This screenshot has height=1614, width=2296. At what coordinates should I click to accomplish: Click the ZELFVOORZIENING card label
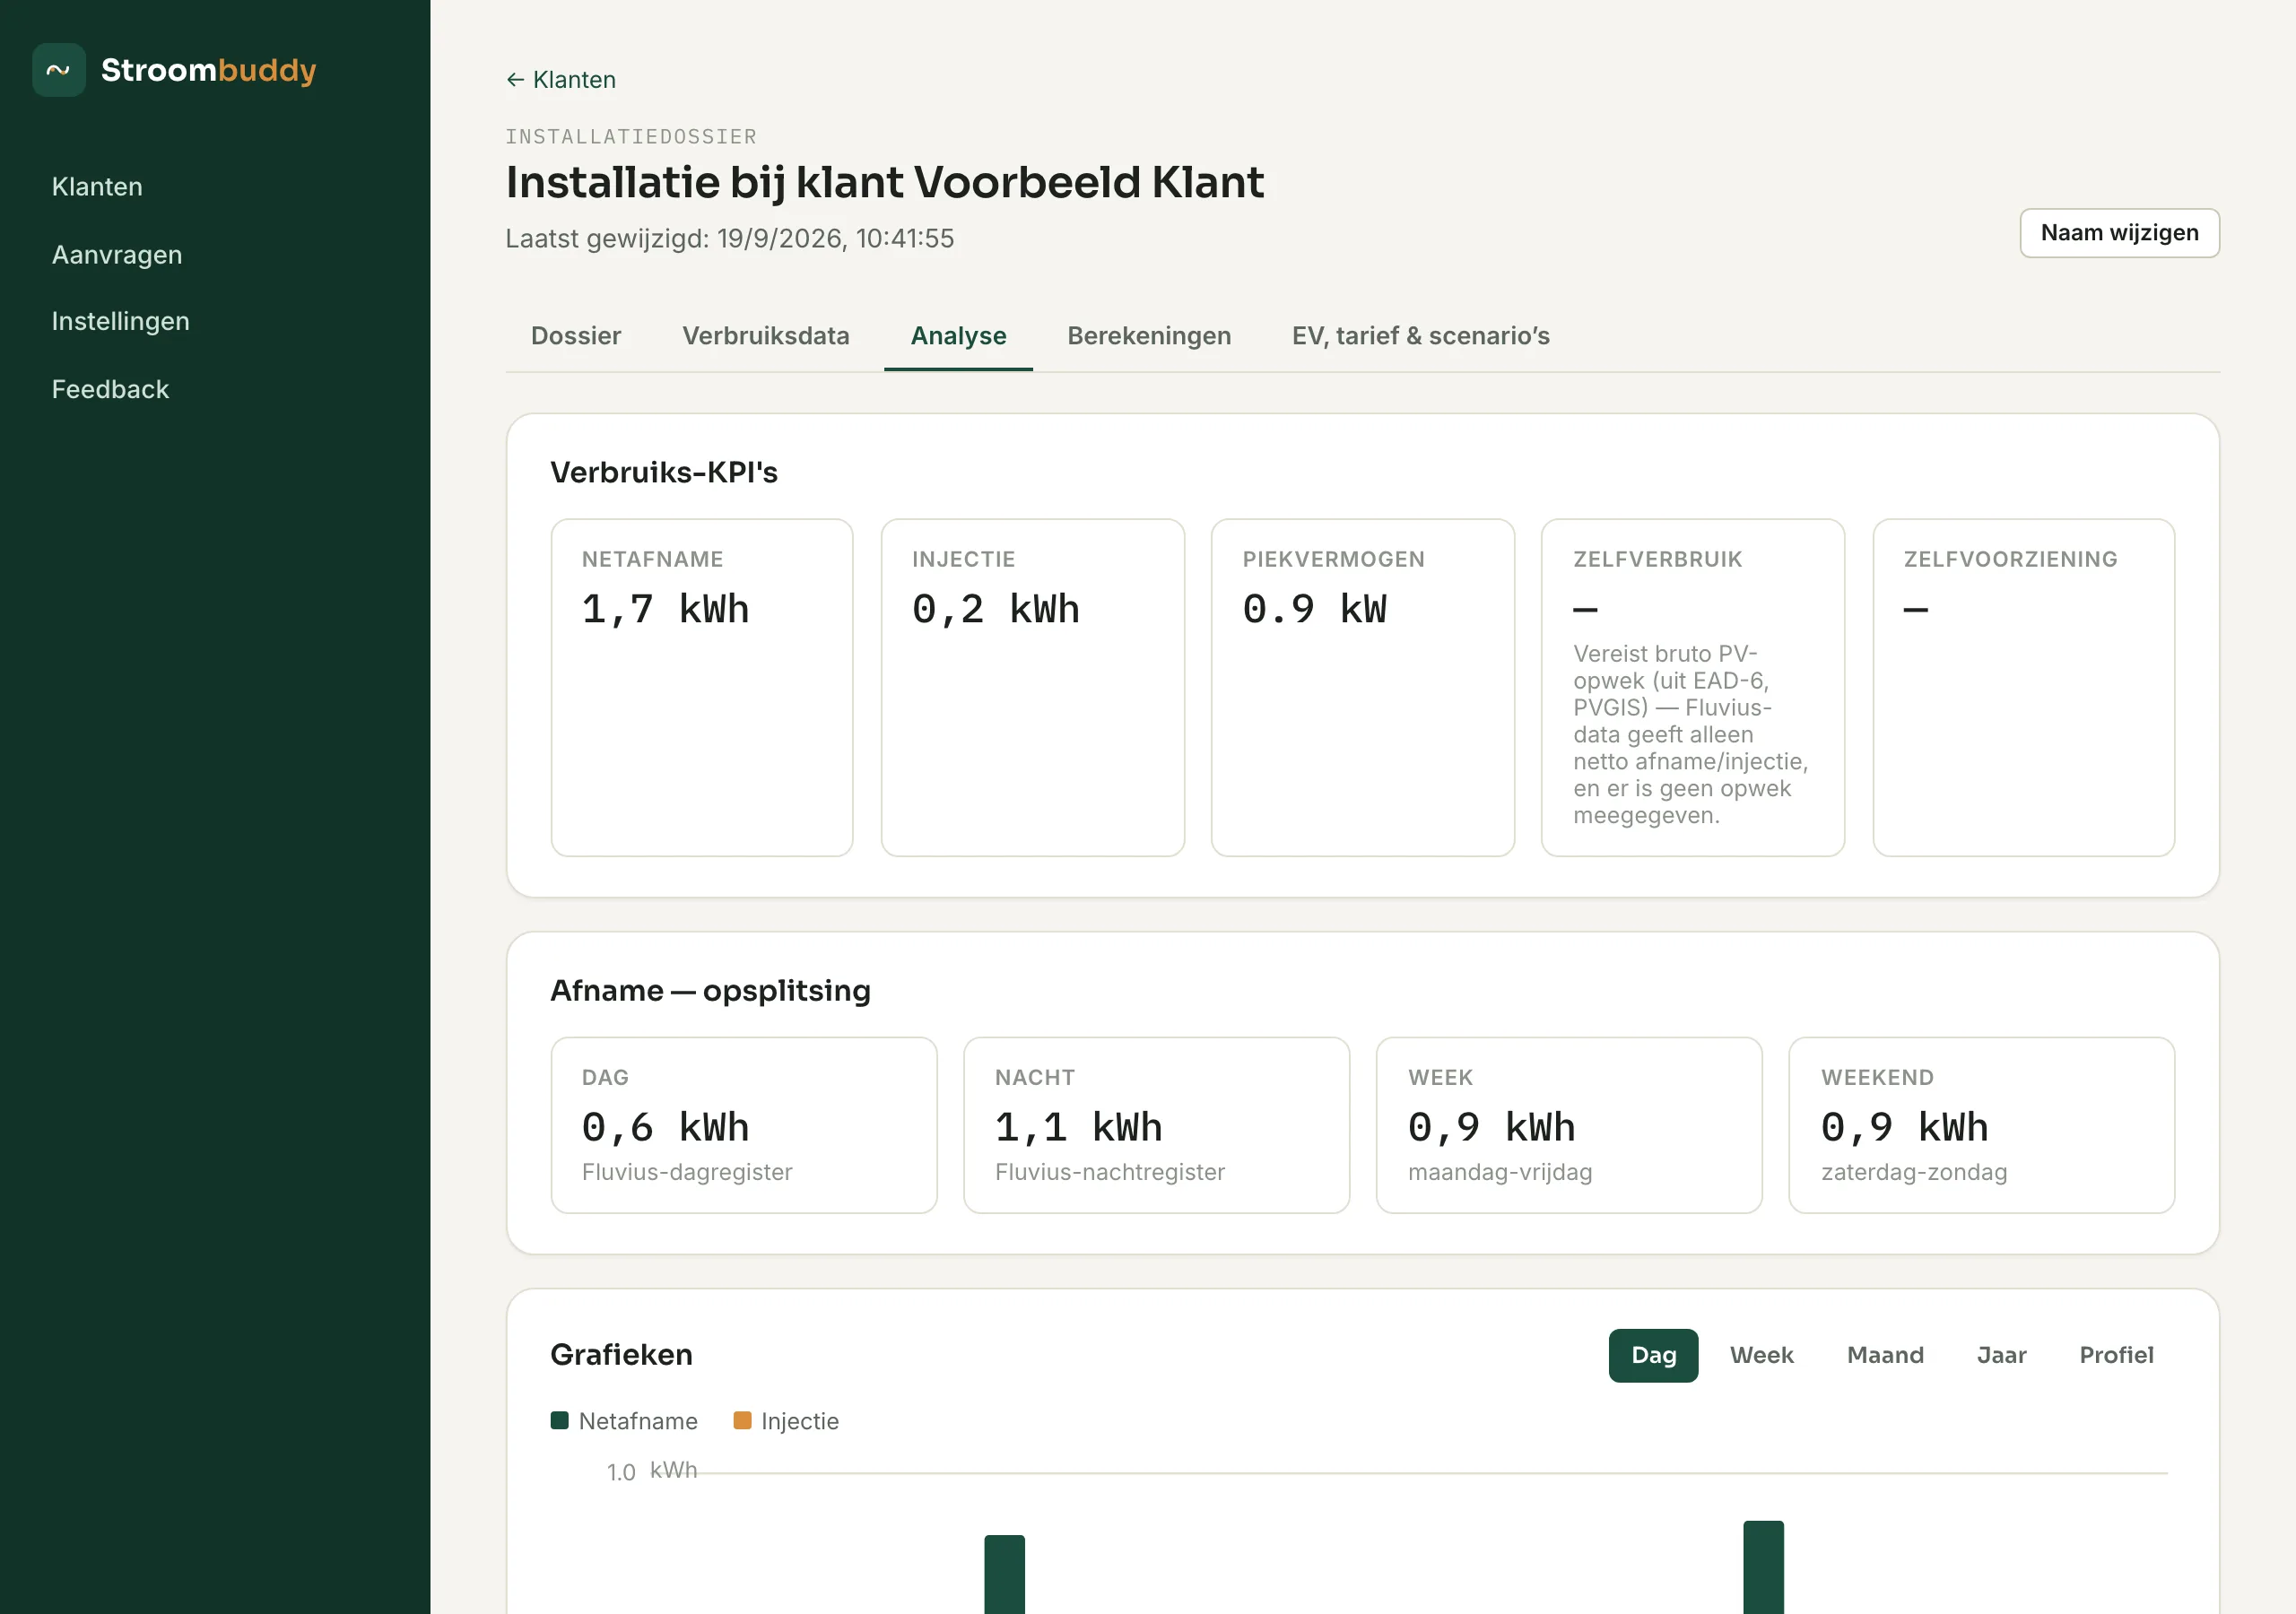[2010, 559]
